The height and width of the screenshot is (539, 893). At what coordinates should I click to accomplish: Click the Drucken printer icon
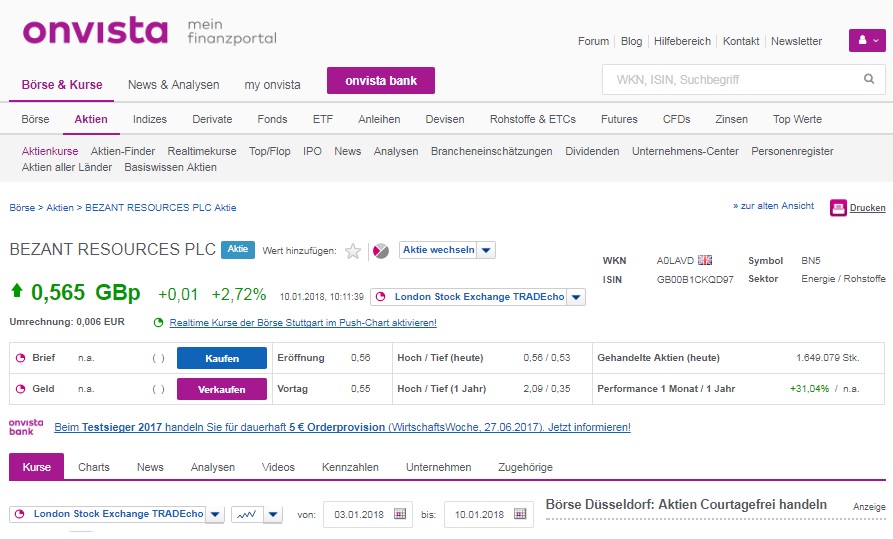point(838,208)
